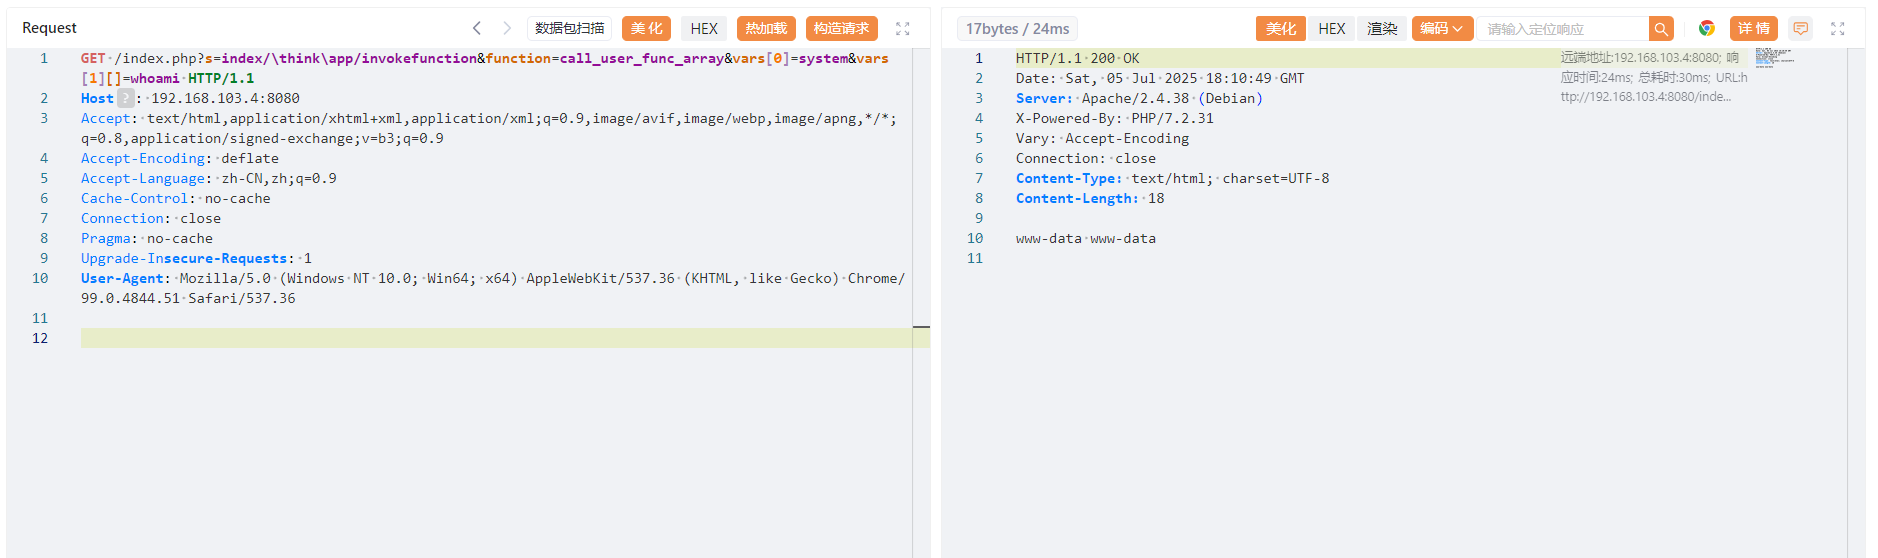
Task: Click the Request editor vertical scrollbar marker
Action: coord(921,327)
